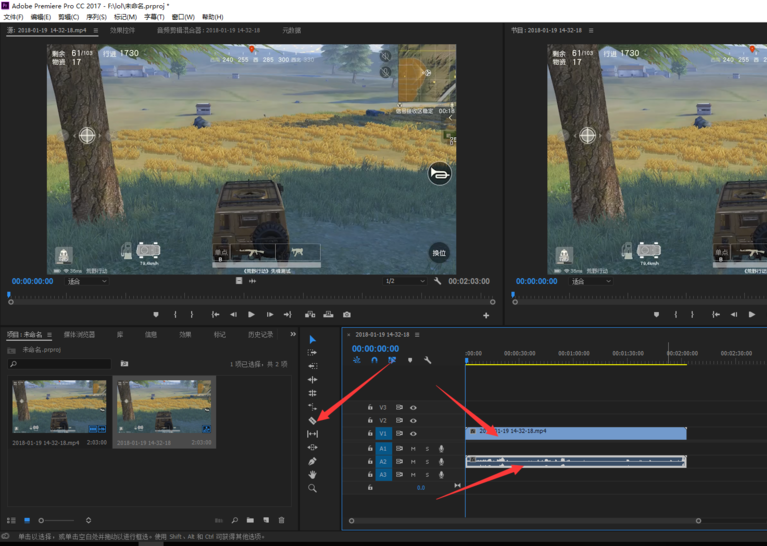Switch to the 媒体浏览器 tab
The height and width of the screenshot is (546, 767).
pos(80,335)
